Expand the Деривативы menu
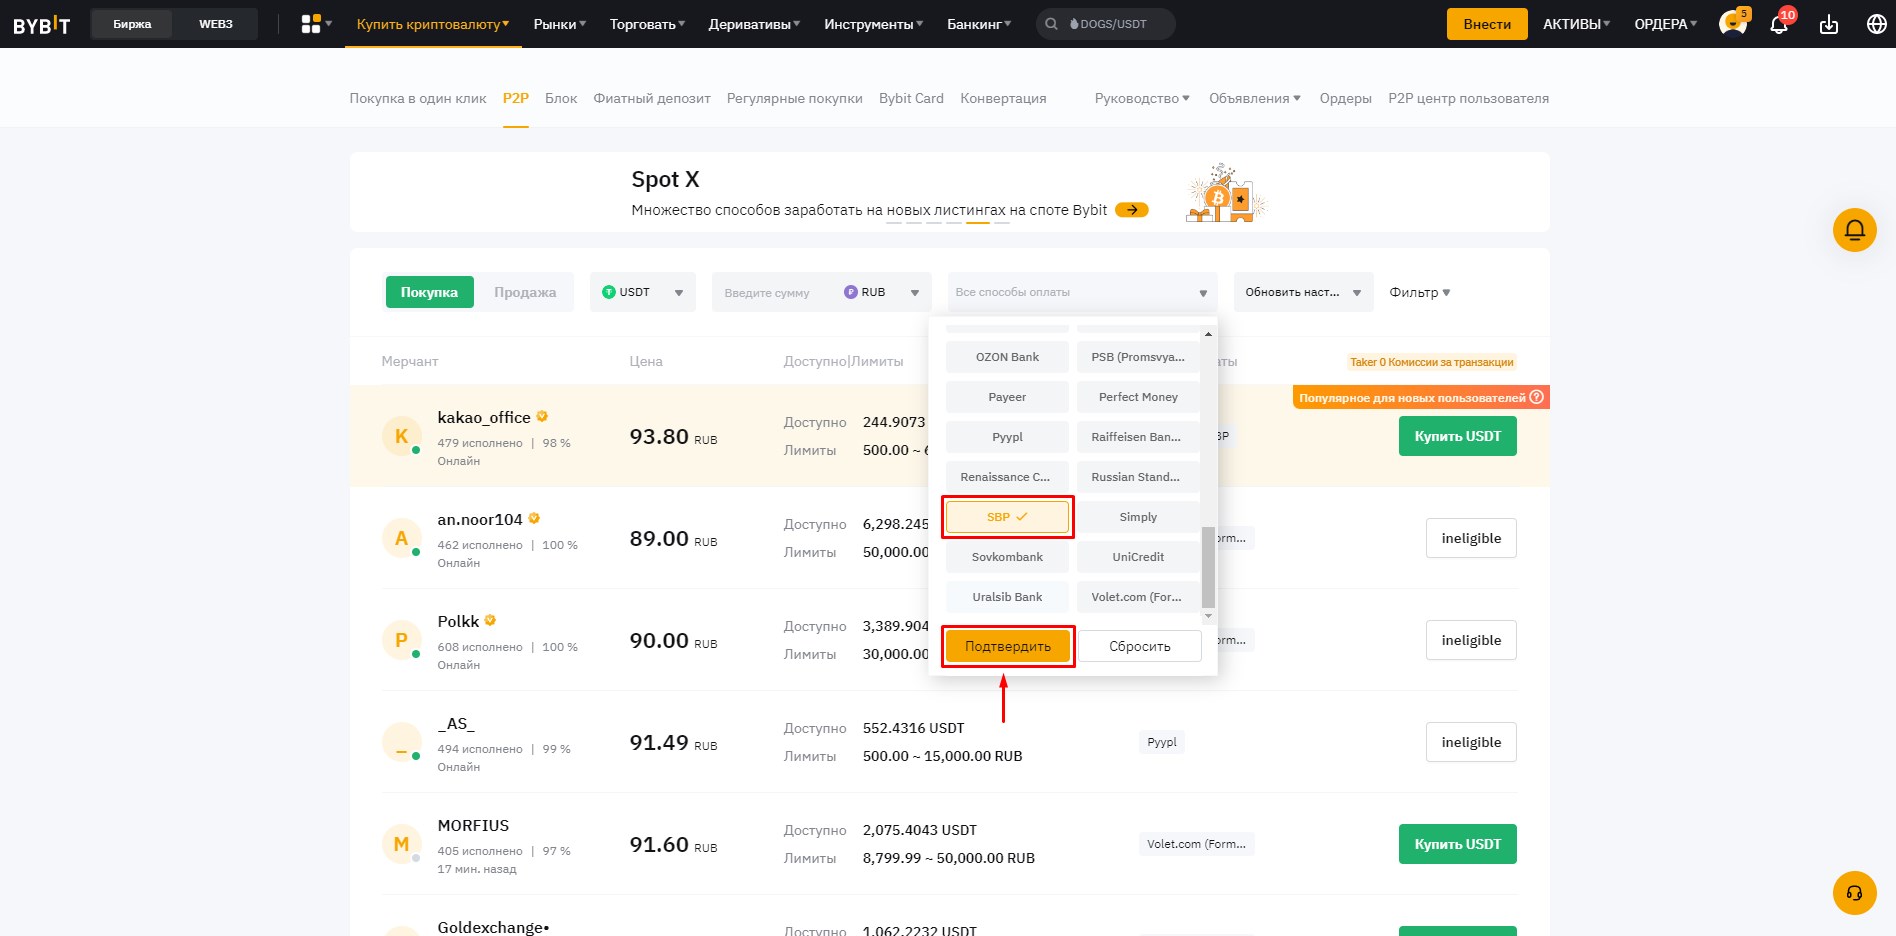 click(754, 24)
